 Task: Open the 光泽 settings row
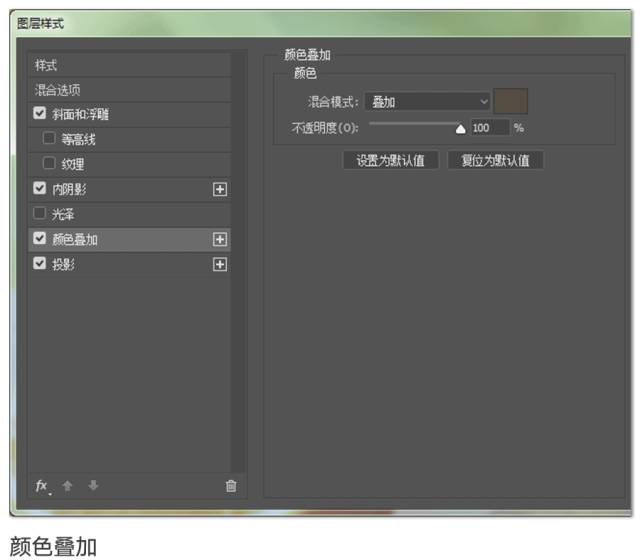[129, 214]
